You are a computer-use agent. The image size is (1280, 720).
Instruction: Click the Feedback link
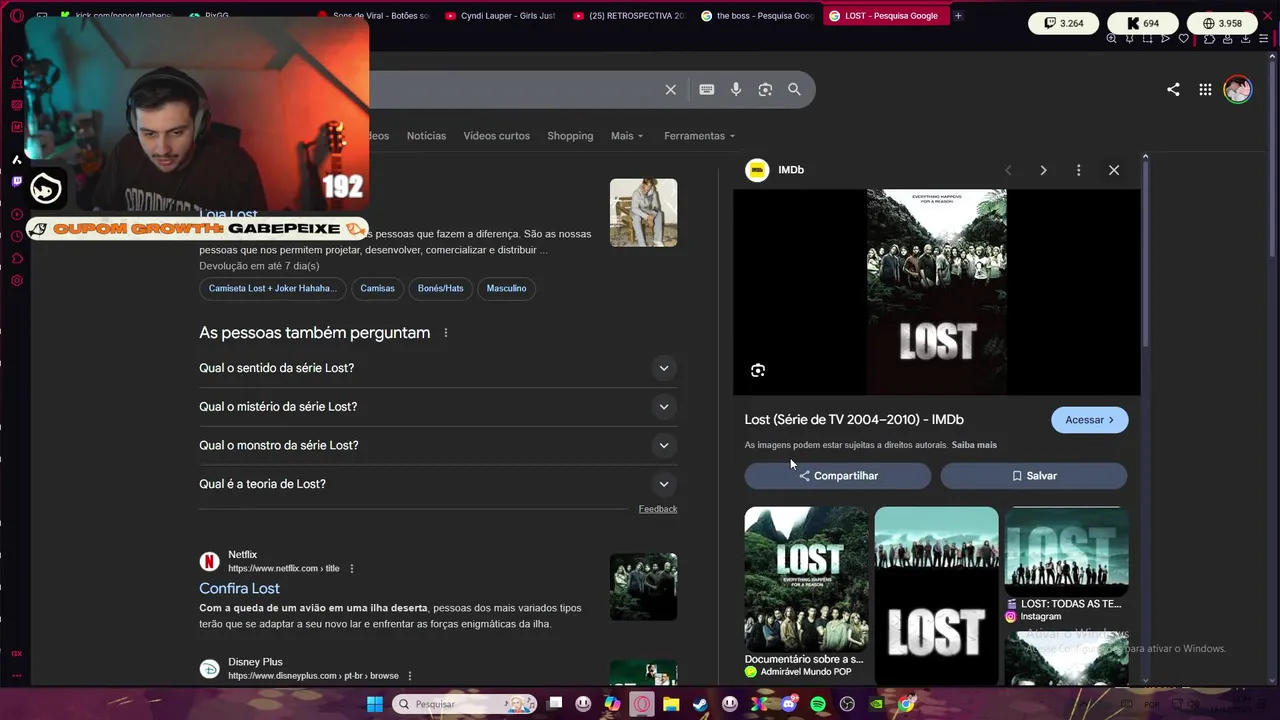click(x=658, y=509)
